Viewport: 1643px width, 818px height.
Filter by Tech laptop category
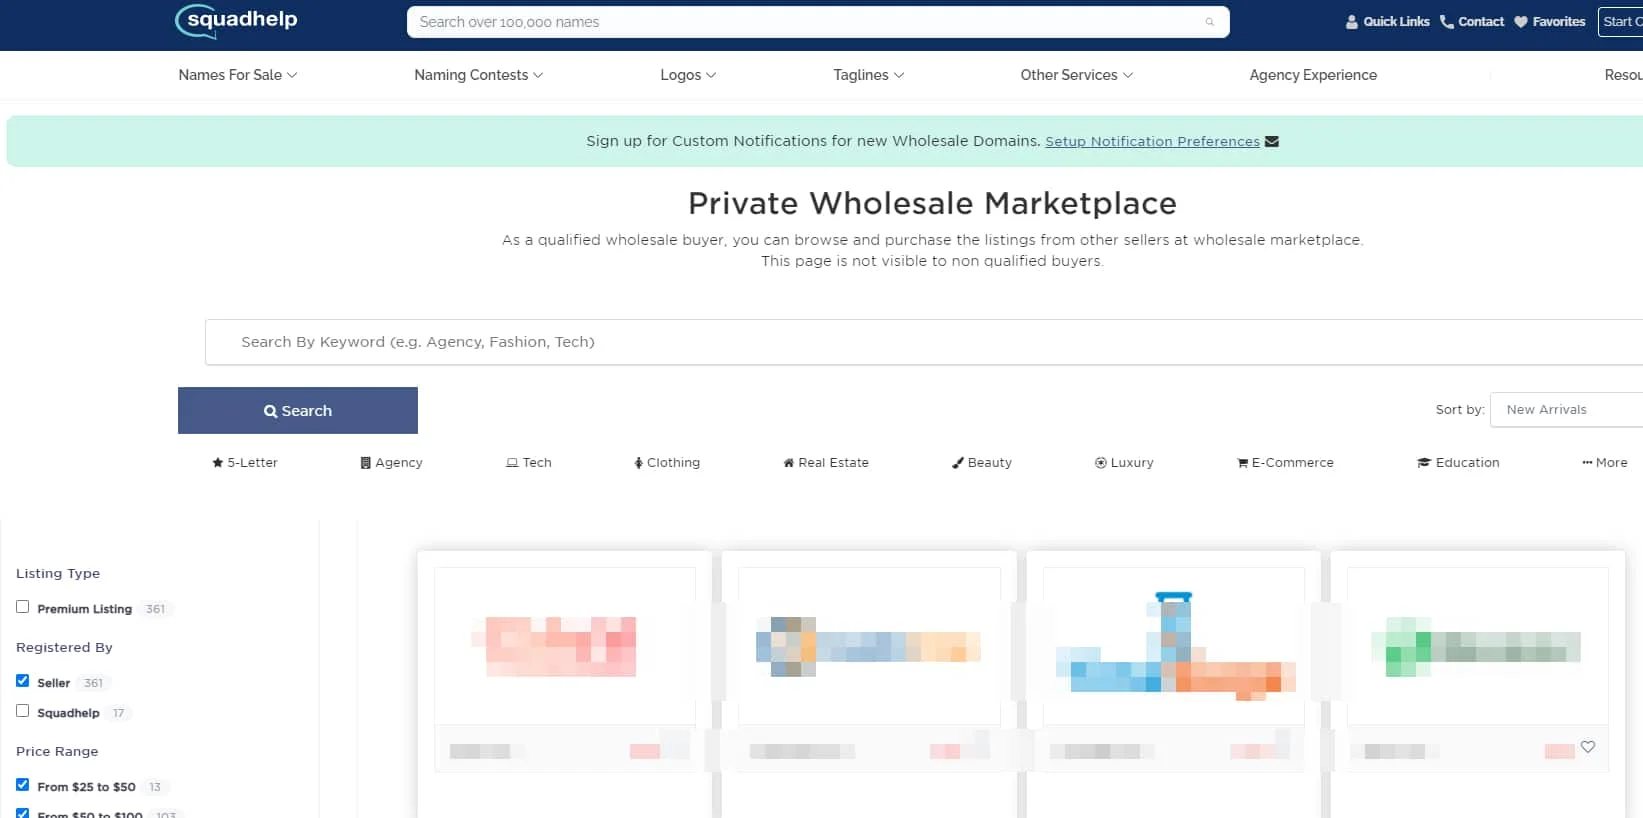tap(529, 463)
